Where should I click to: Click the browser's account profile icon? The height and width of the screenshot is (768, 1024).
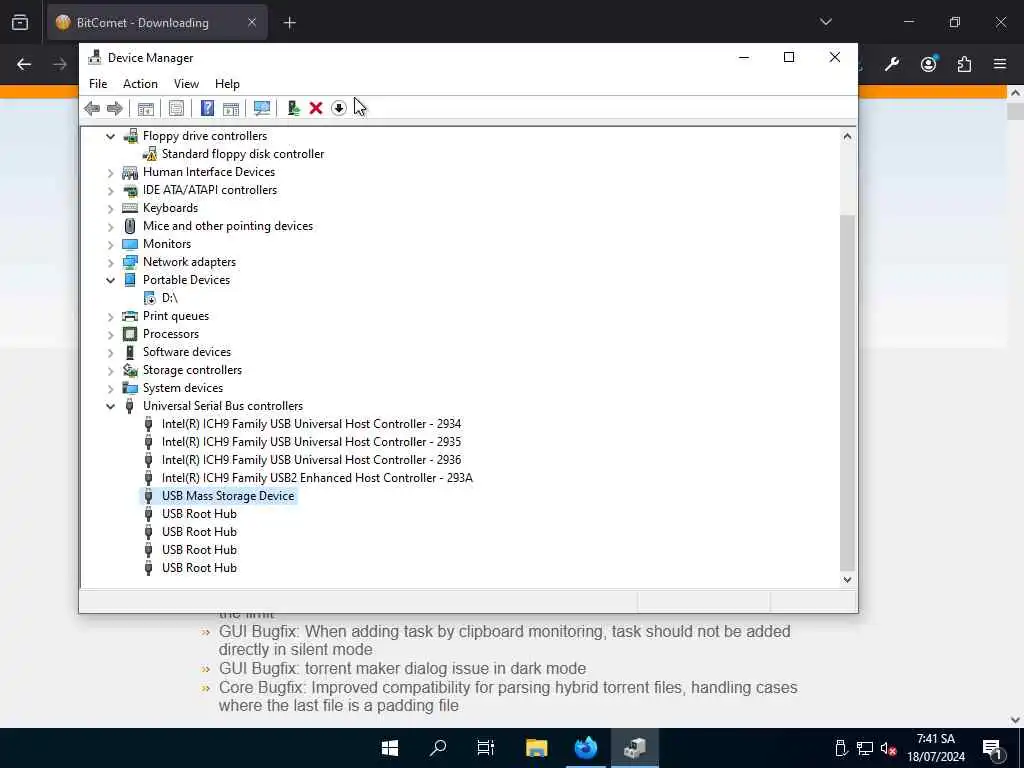click(x=928, y=64)
